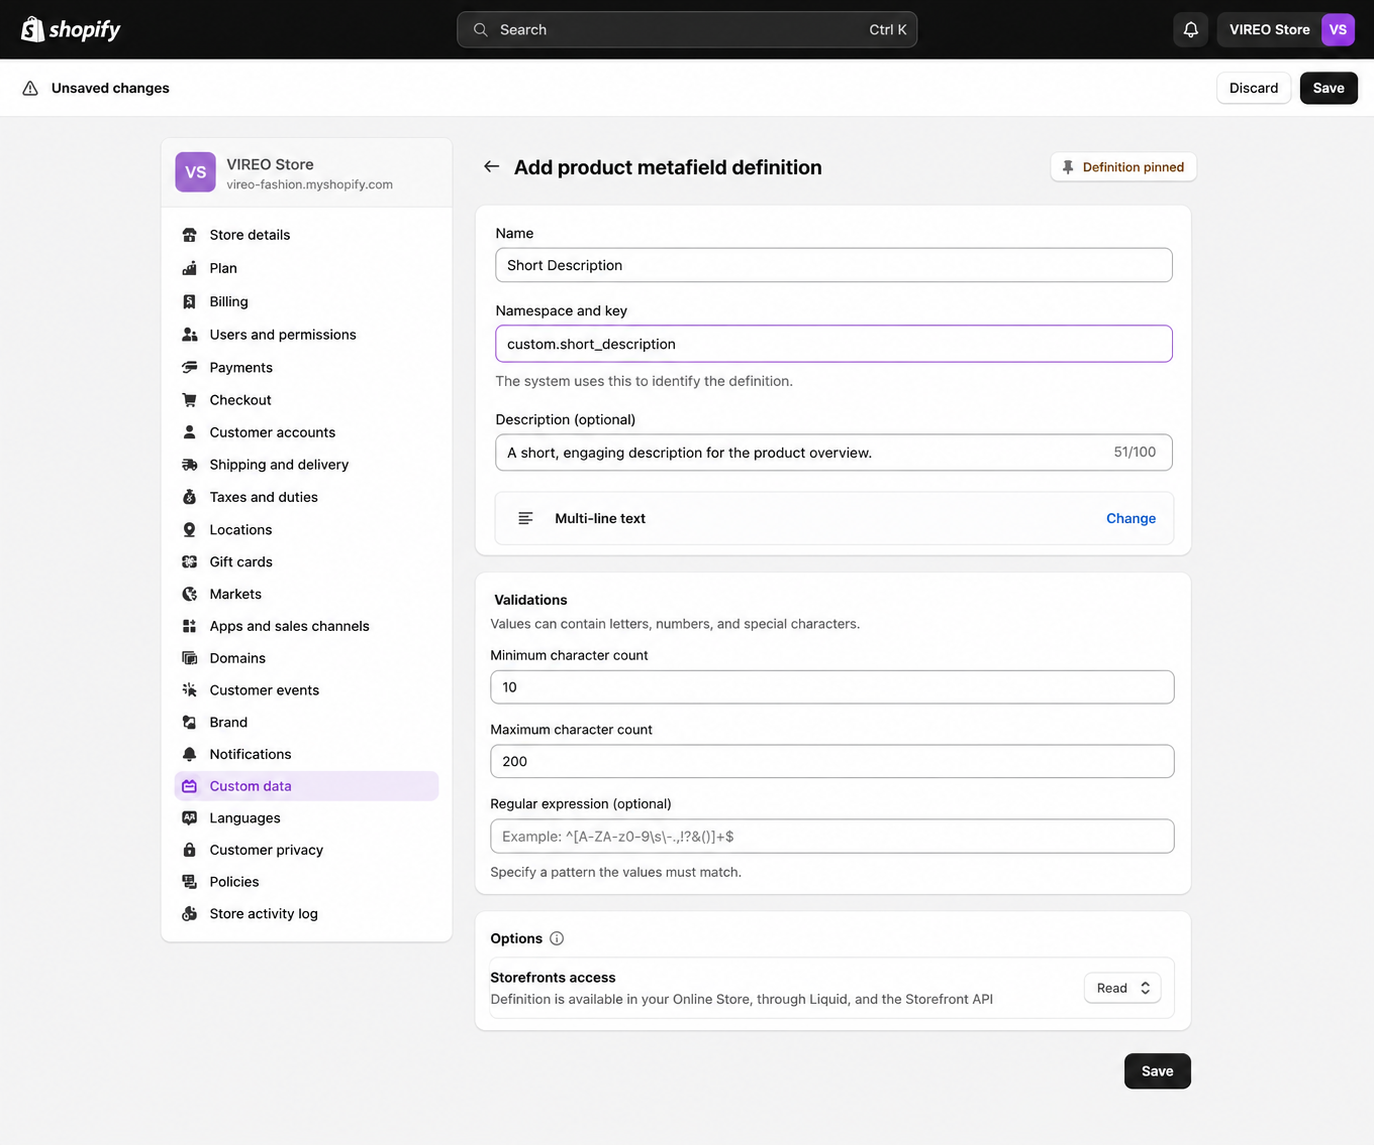The height and width of the screenshot is (1145, 1374).
Task: Click the back arrow beside page title
Action: coord(491,167)
